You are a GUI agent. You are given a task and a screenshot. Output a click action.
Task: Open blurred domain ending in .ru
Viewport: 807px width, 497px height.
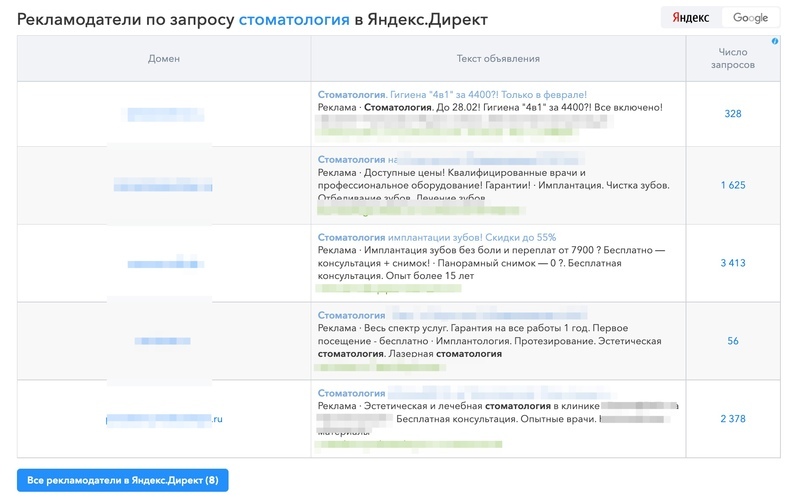[164, 419]
